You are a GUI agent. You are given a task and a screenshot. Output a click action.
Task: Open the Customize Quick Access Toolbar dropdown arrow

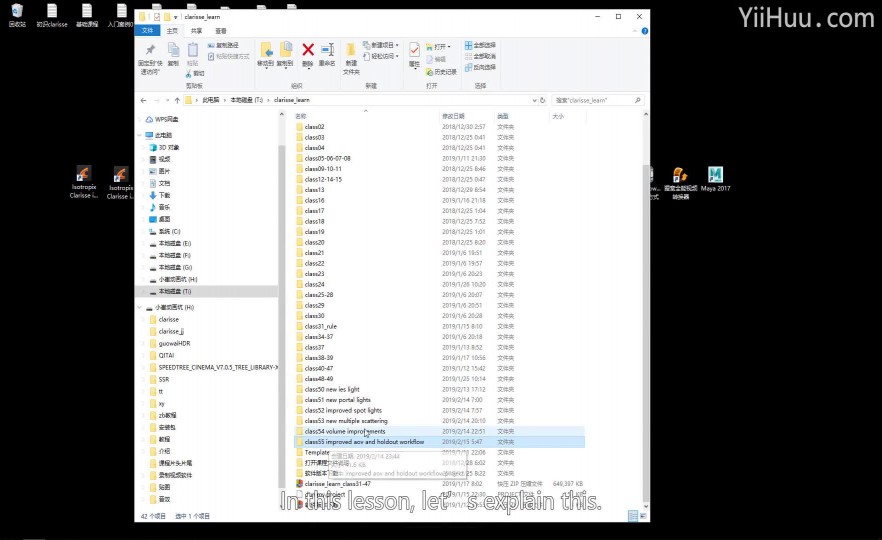click(176, 17)
